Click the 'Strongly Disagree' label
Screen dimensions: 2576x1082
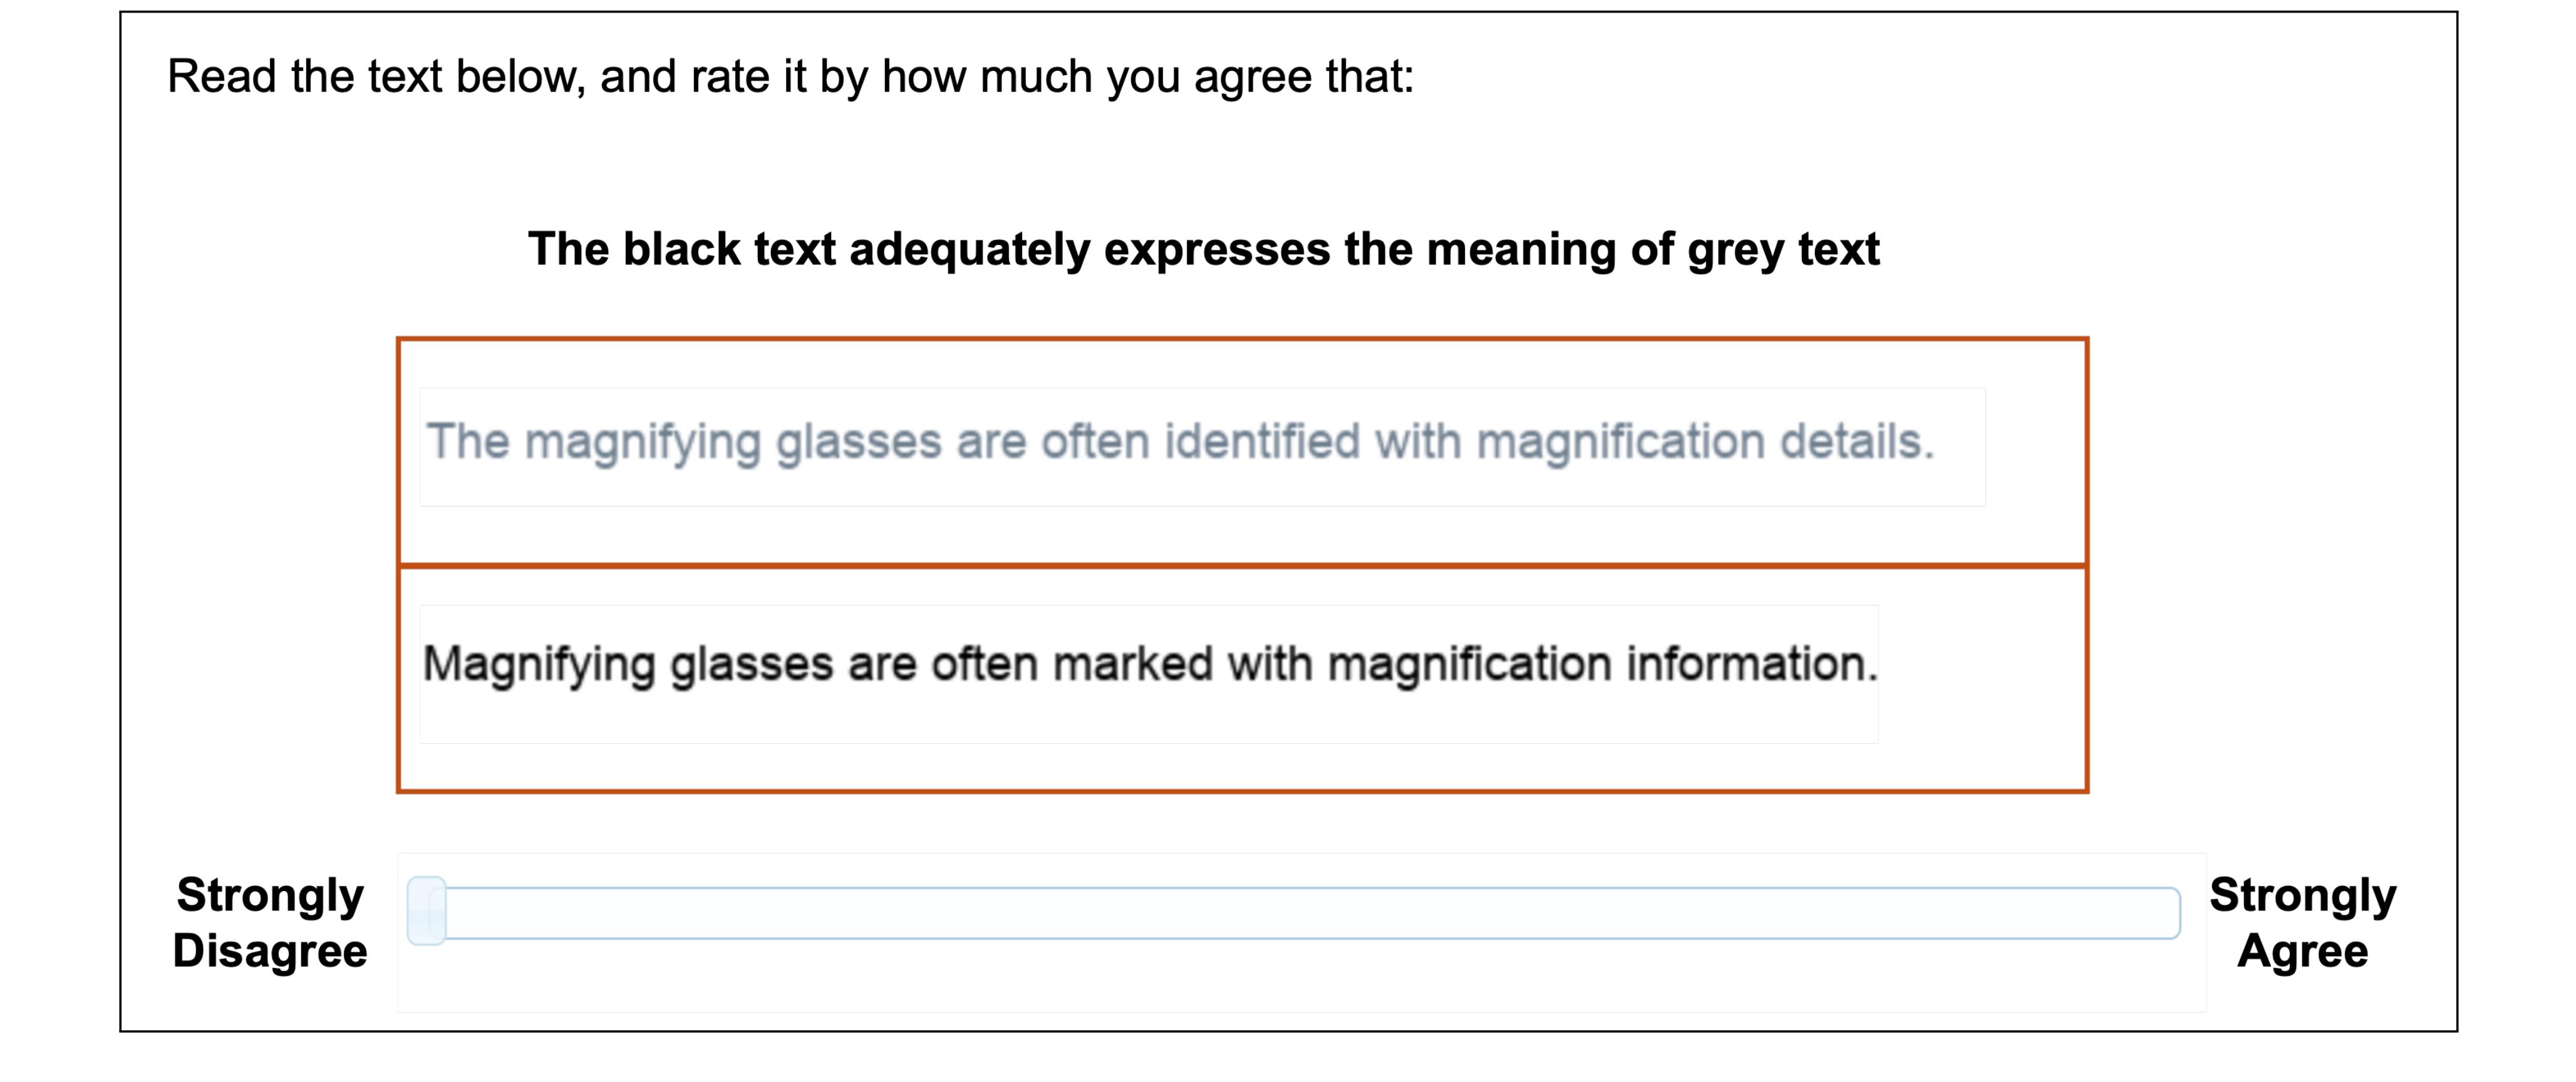(x=270, y=922)
